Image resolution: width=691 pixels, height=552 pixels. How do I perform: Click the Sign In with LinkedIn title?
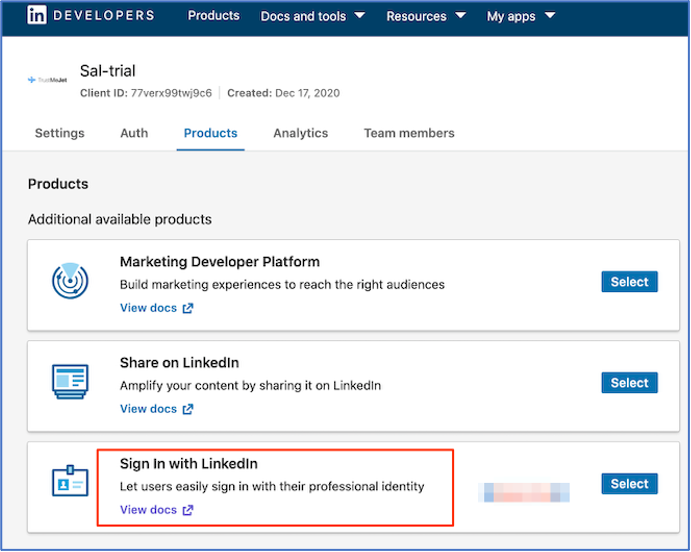point(189,463)
